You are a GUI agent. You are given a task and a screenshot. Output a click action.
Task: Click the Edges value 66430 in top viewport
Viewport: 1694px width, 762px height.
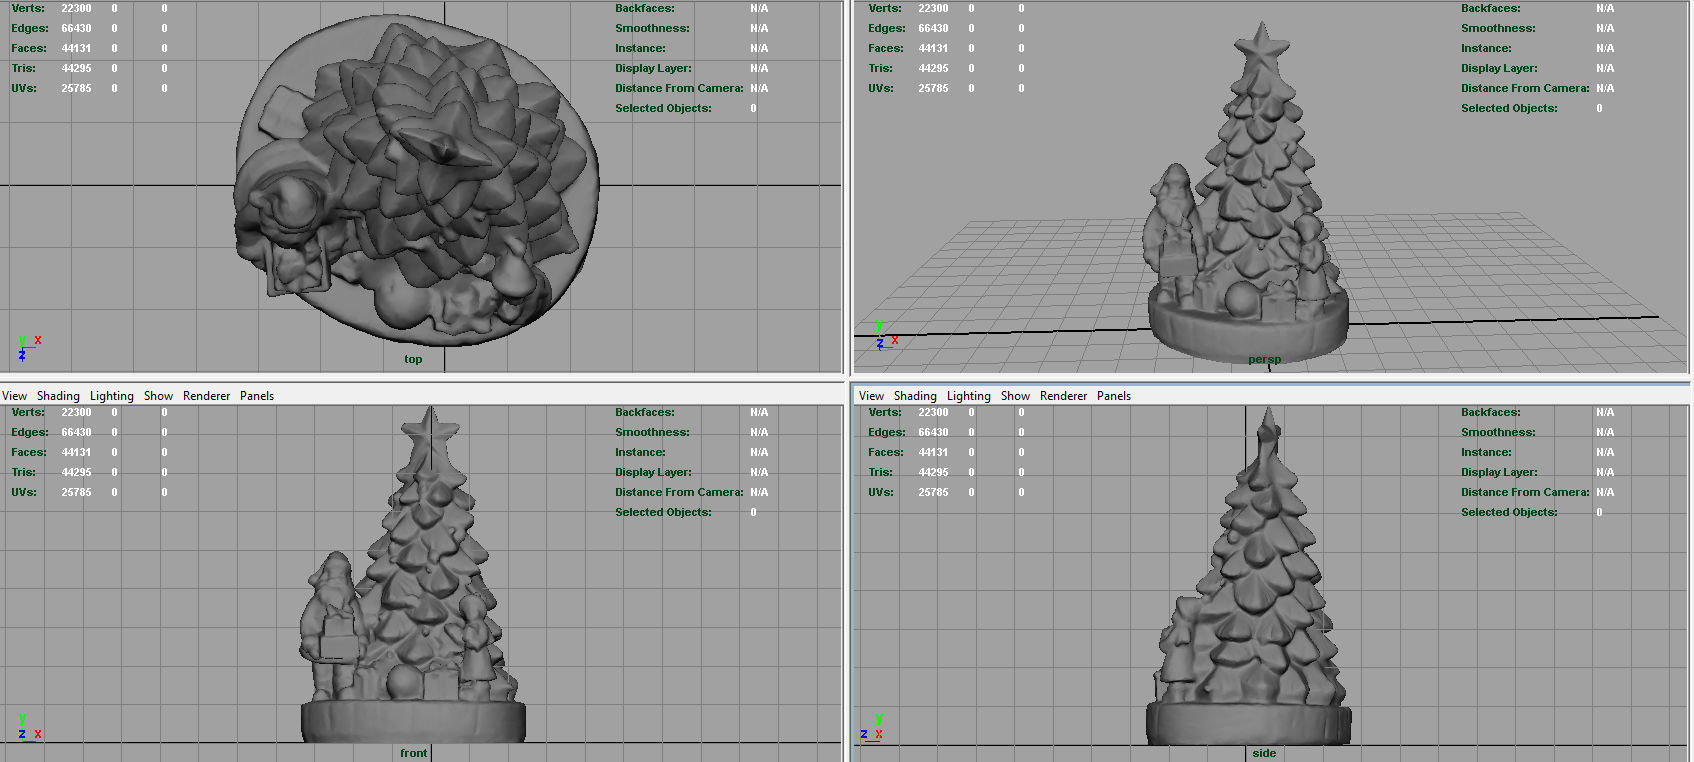(x=76, y=28)
